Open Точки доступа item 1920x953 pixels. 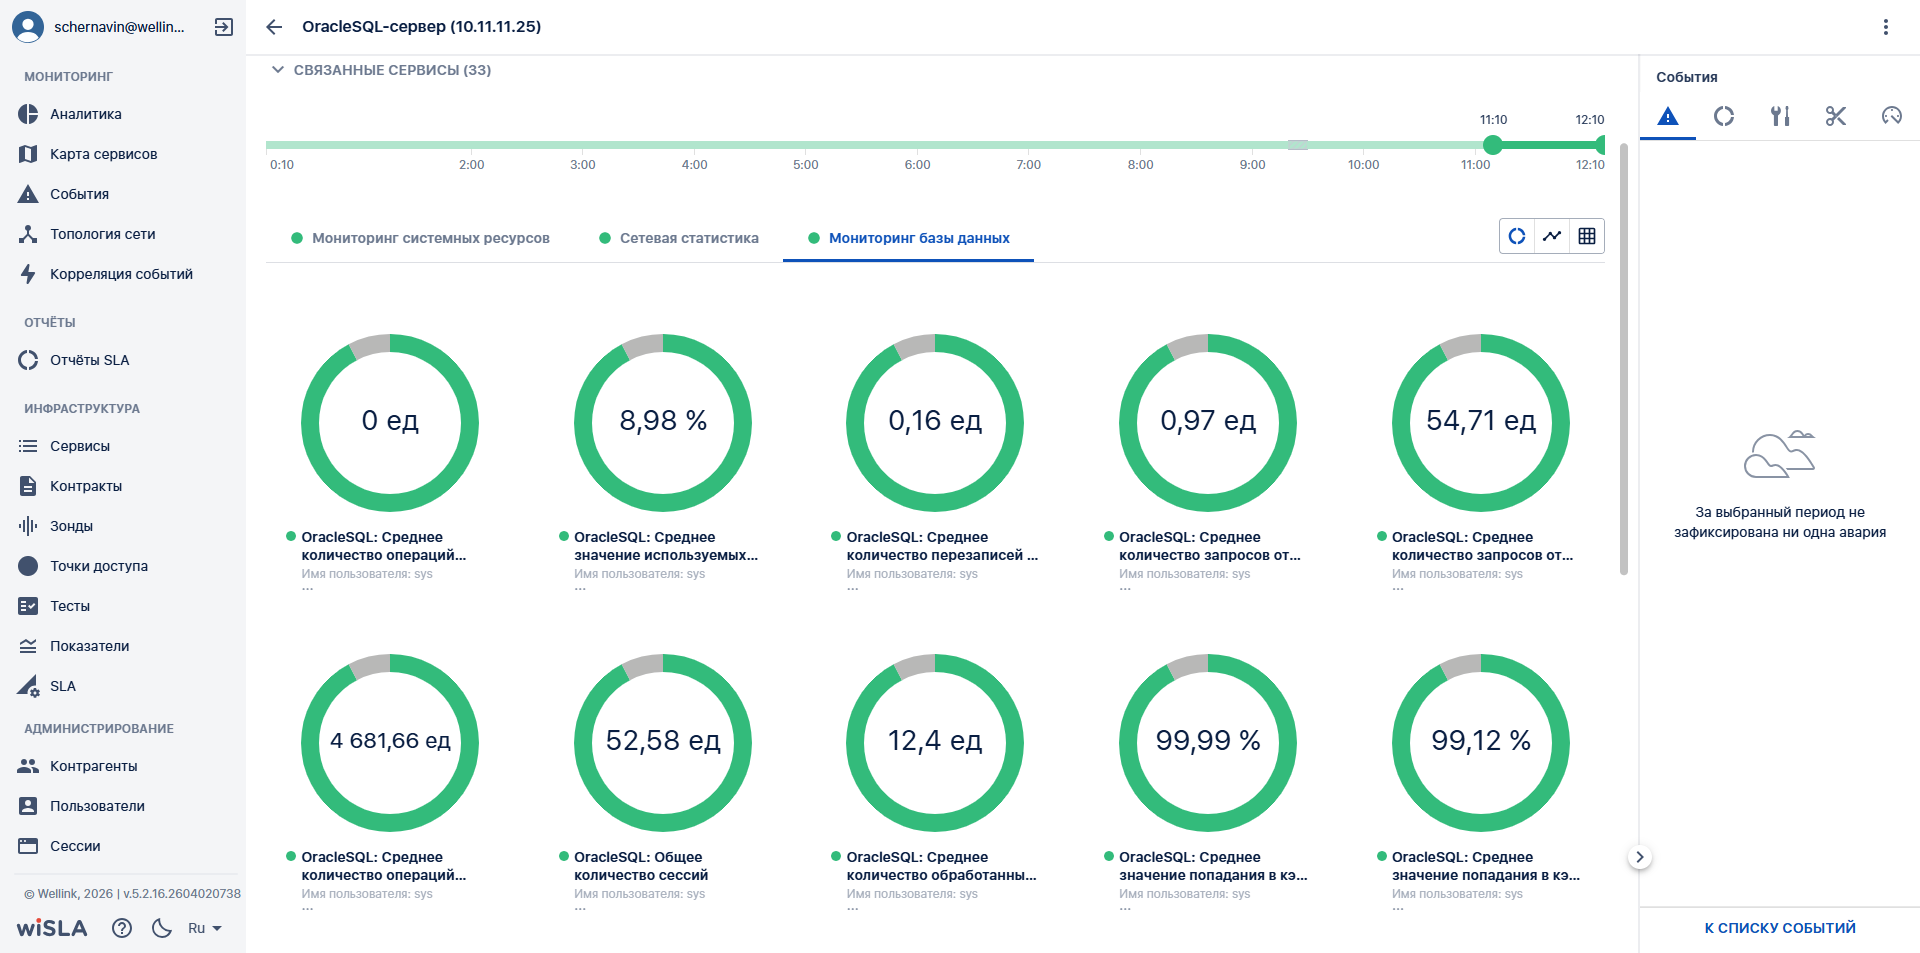point(123,566)
